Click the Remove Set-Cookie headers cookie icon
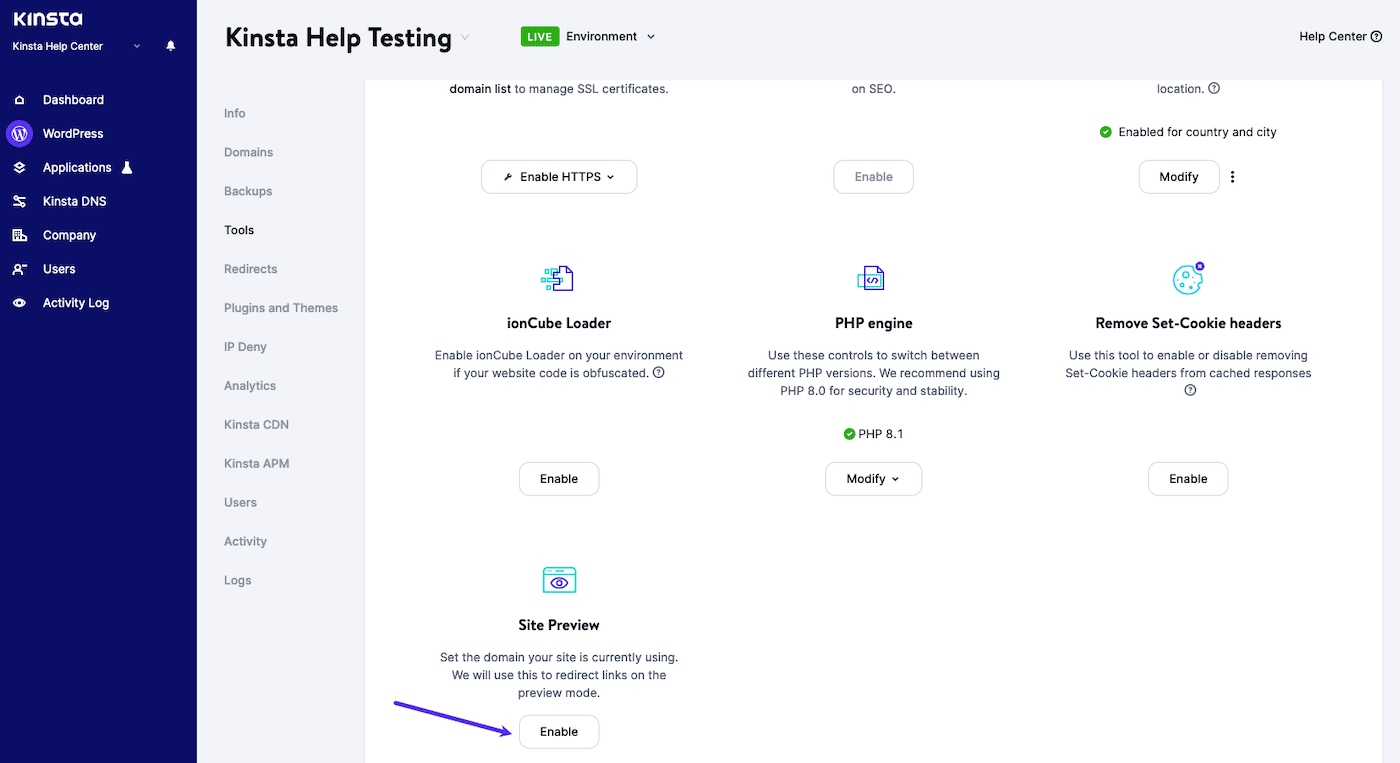 coord(1188,277)
